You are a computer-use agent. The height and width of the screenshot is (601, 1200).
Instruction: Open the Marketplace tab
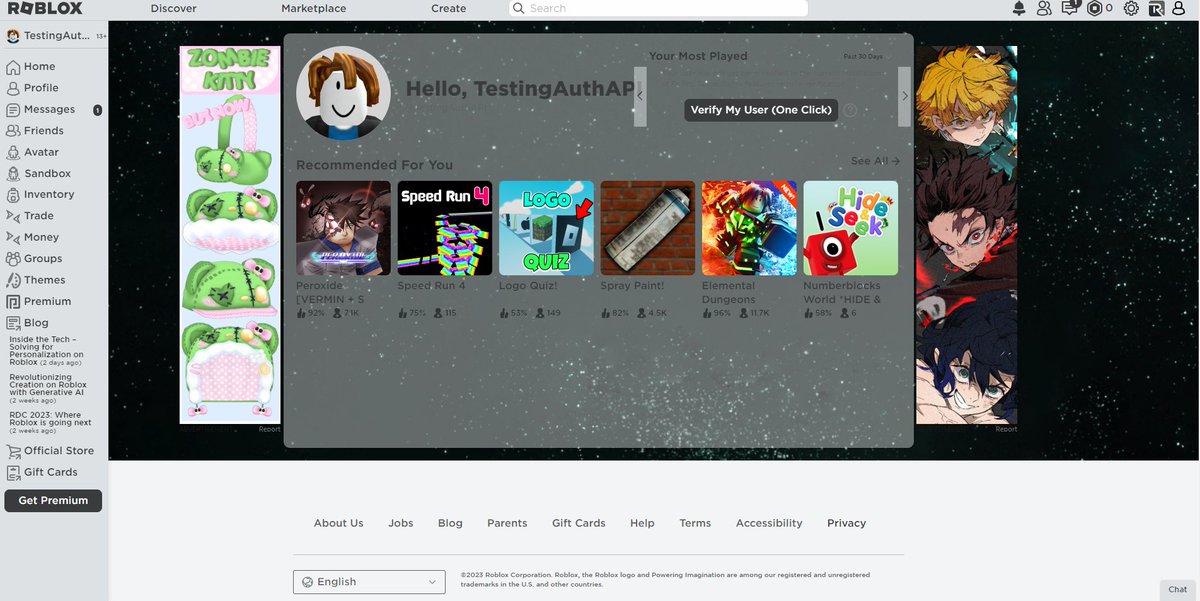click(x=314, y=9)
